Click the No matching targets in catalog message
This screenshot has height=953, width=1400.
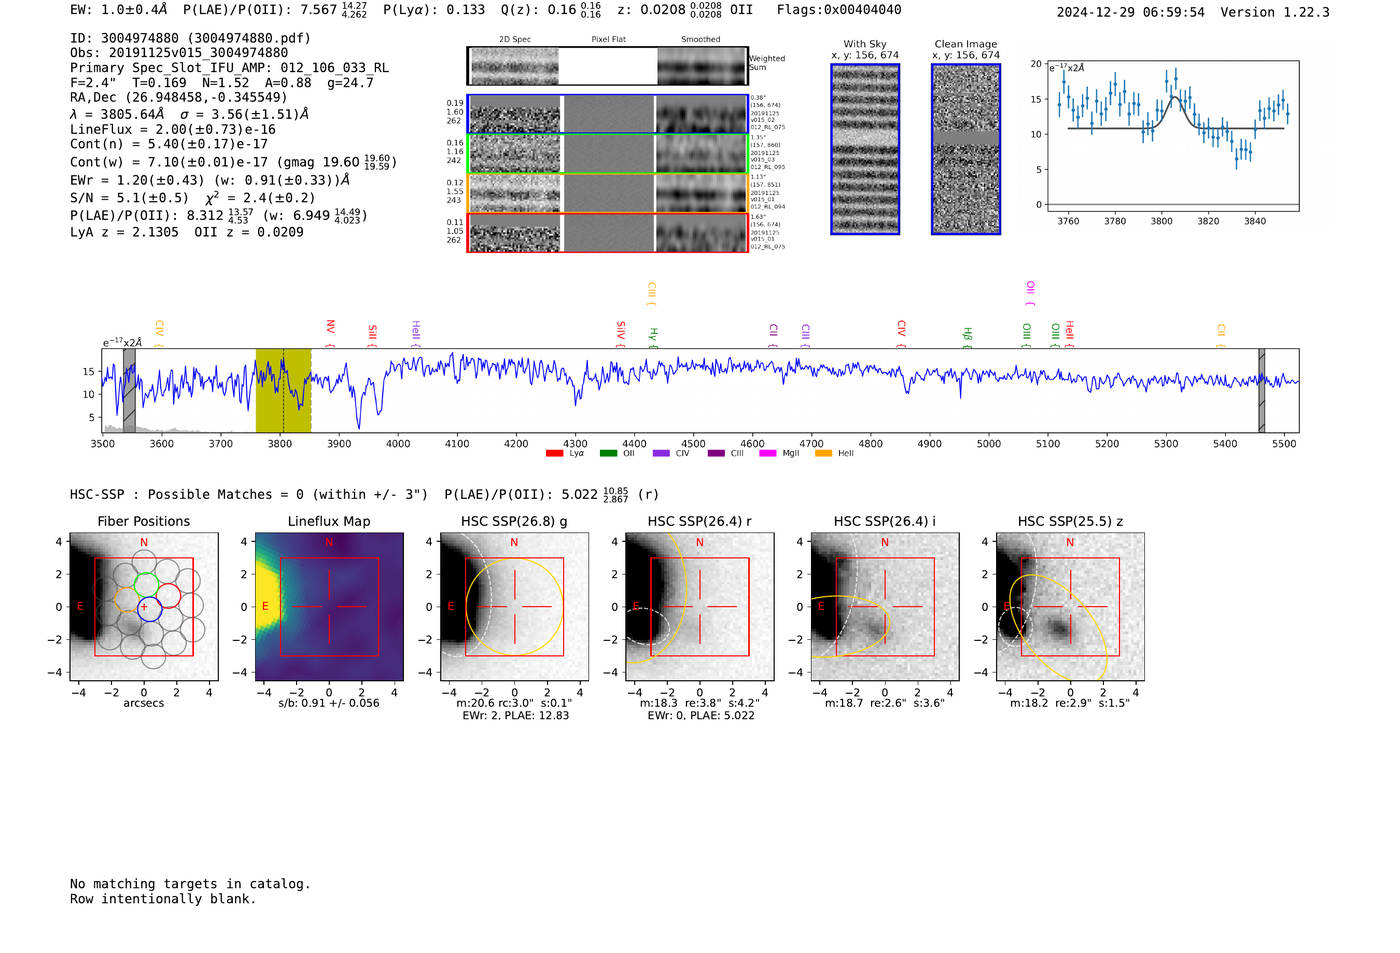pos(190,884)
